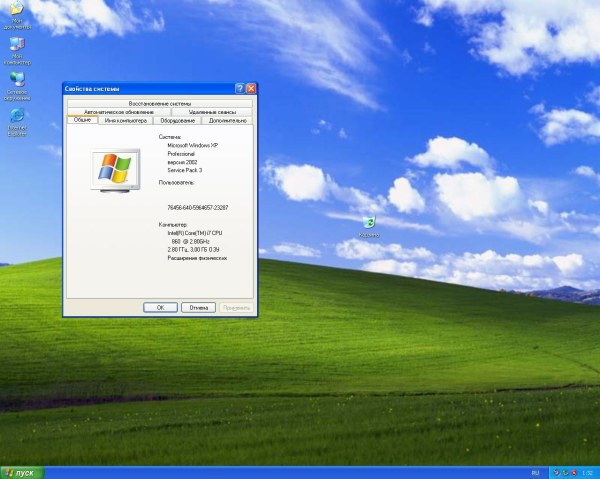
Task: Go to the Удаленные сеансы tab
Action: [212, 112]
